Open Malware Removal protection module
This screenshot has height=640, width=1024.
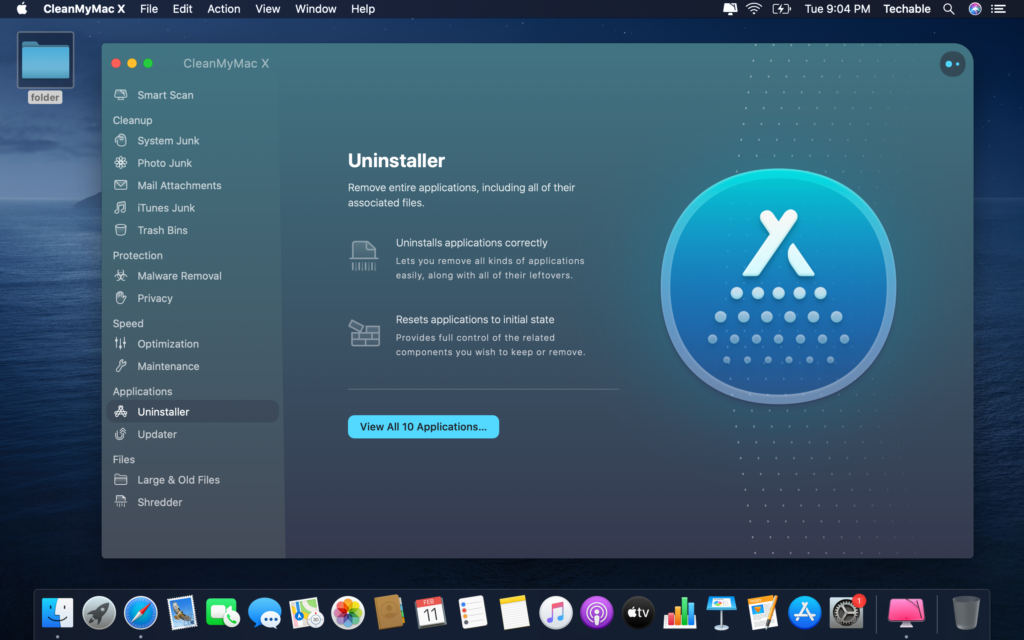[x=179, y=276]
